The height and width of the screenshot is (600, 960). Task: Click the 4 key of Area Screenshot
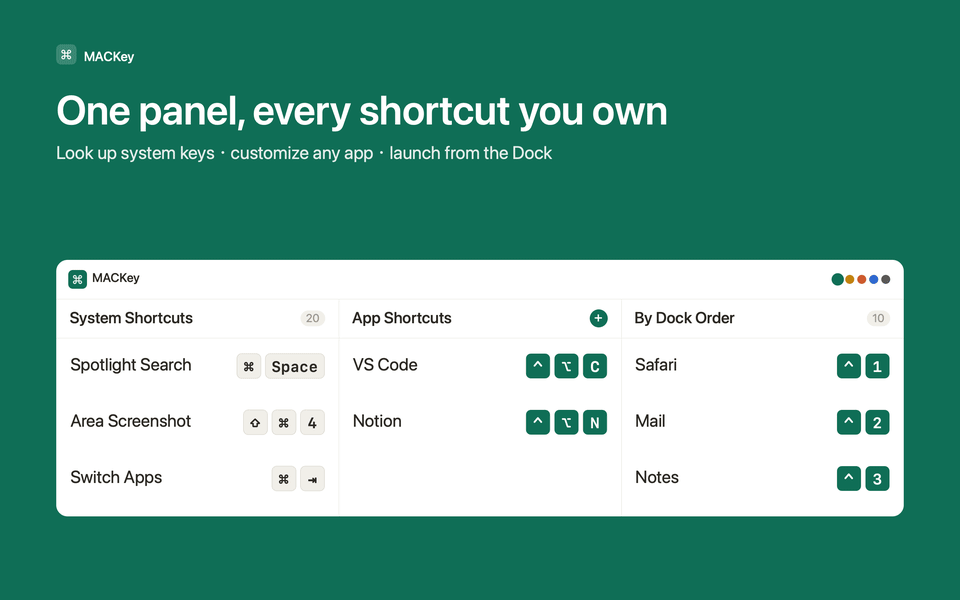[312, 422]
